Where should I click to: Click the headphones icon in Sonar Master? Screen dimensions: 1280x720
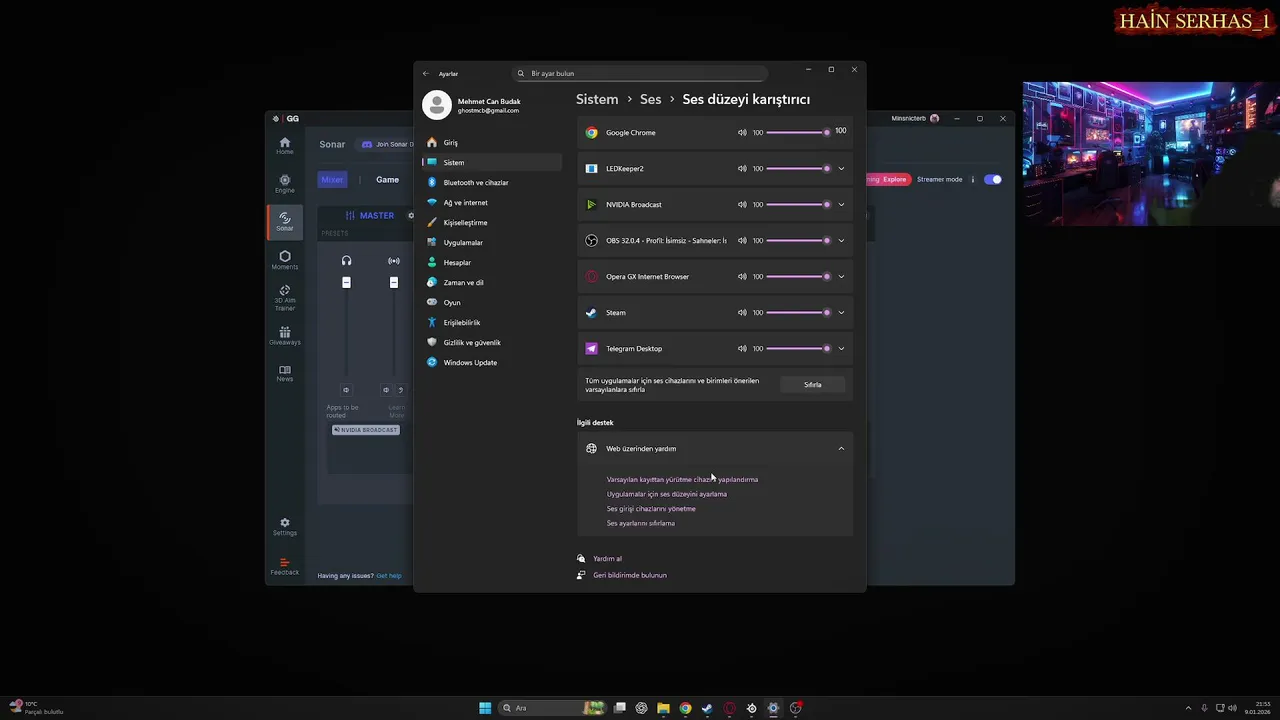point(346,261)
